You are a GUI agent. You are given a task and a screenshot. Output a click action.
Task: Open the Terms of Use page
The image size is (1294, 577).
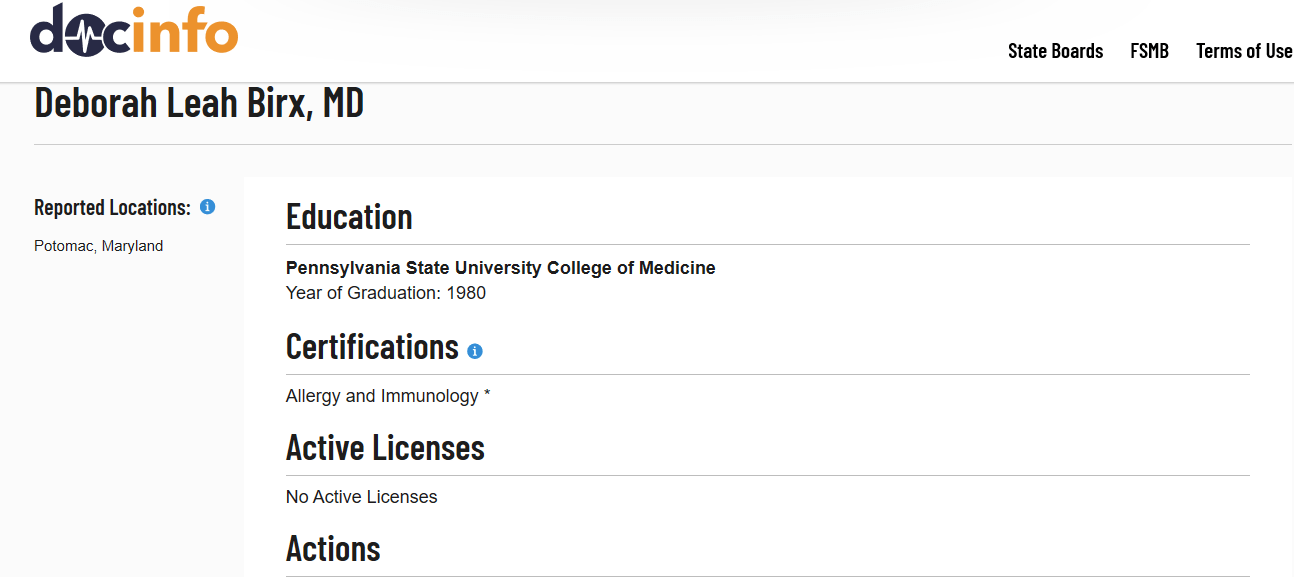1244,51
